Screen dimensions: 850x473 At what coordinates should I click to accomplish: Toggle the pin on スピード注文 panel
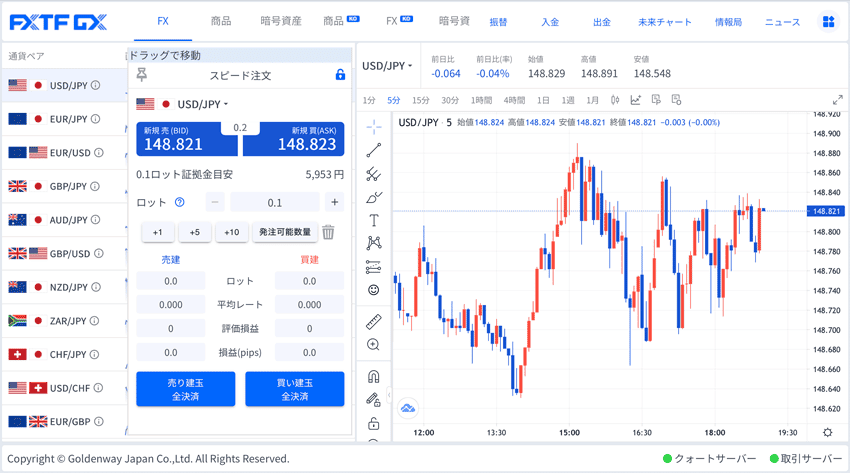(x=142, y=75)
